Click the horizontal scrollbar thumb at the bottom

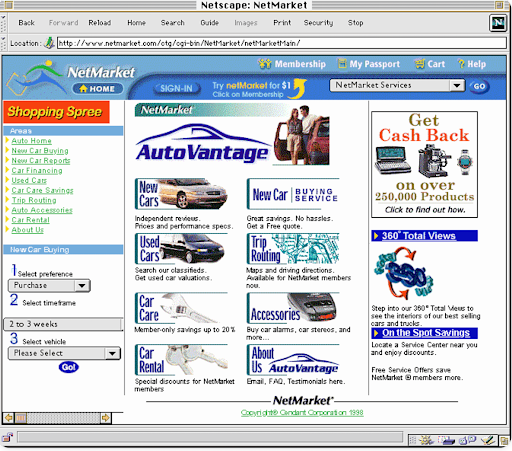click(x=21, y=418)
